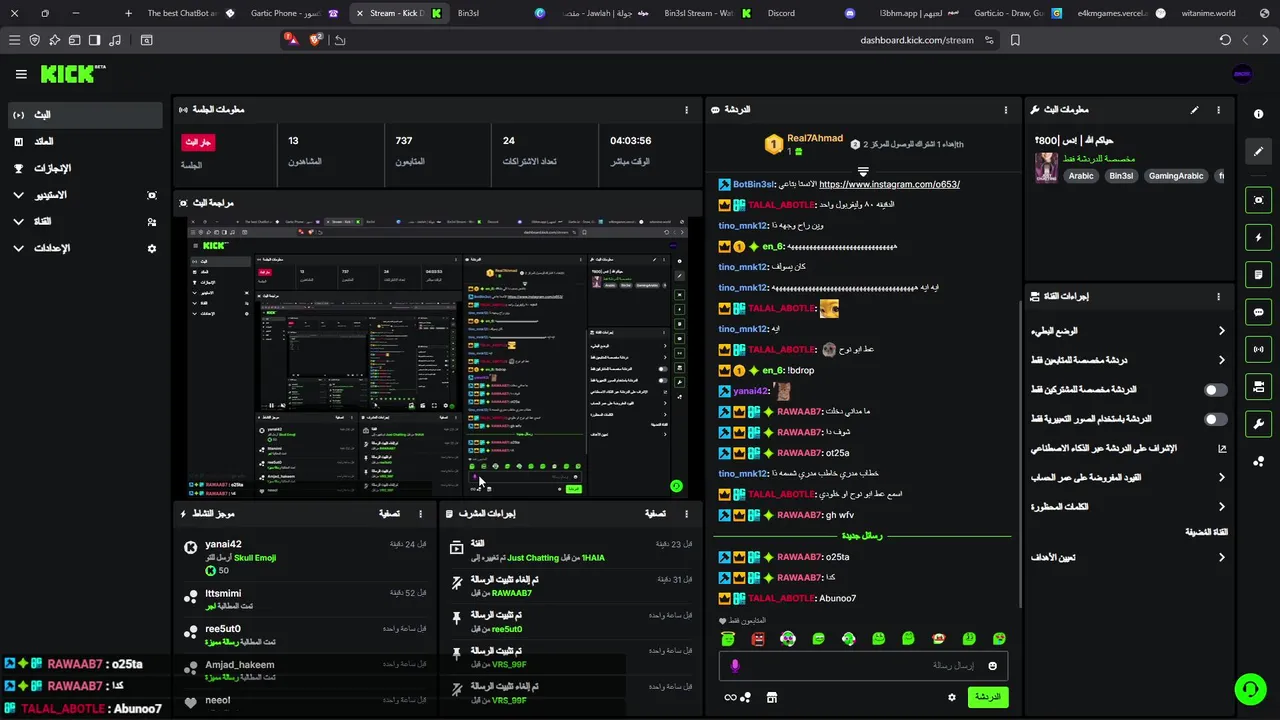Open the instagram.com link in chat
This screenshot has height=720, width=1280.
[x=889, y=184]
